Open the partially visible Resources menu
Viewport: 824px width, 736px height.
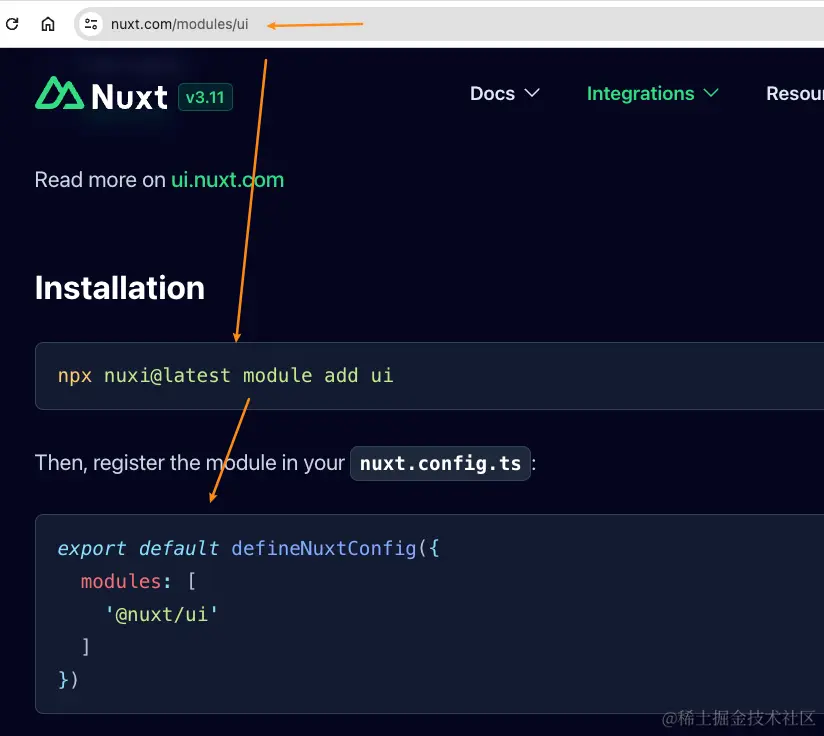click(x=794, y=93)
